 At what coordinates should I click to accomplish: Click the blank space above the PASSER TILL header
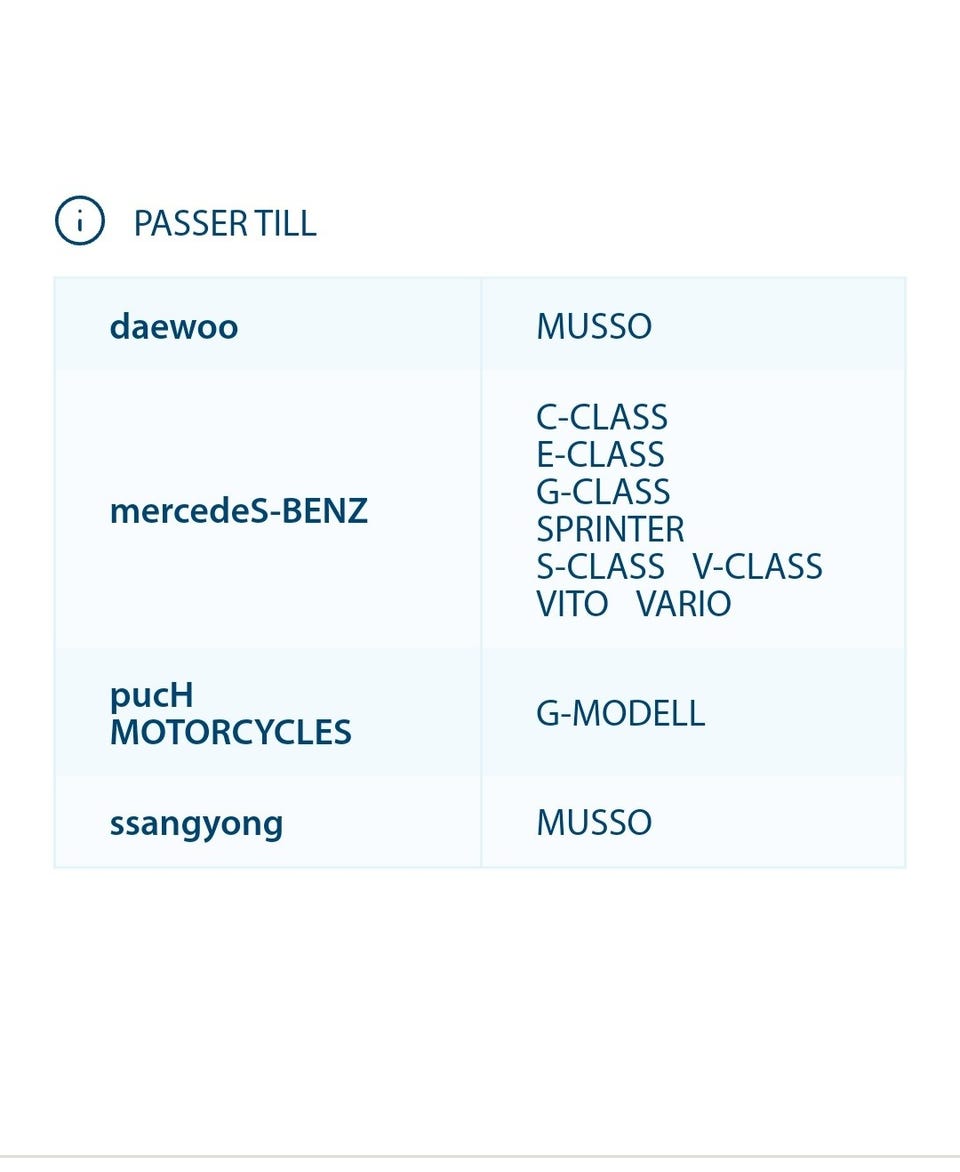480,100
